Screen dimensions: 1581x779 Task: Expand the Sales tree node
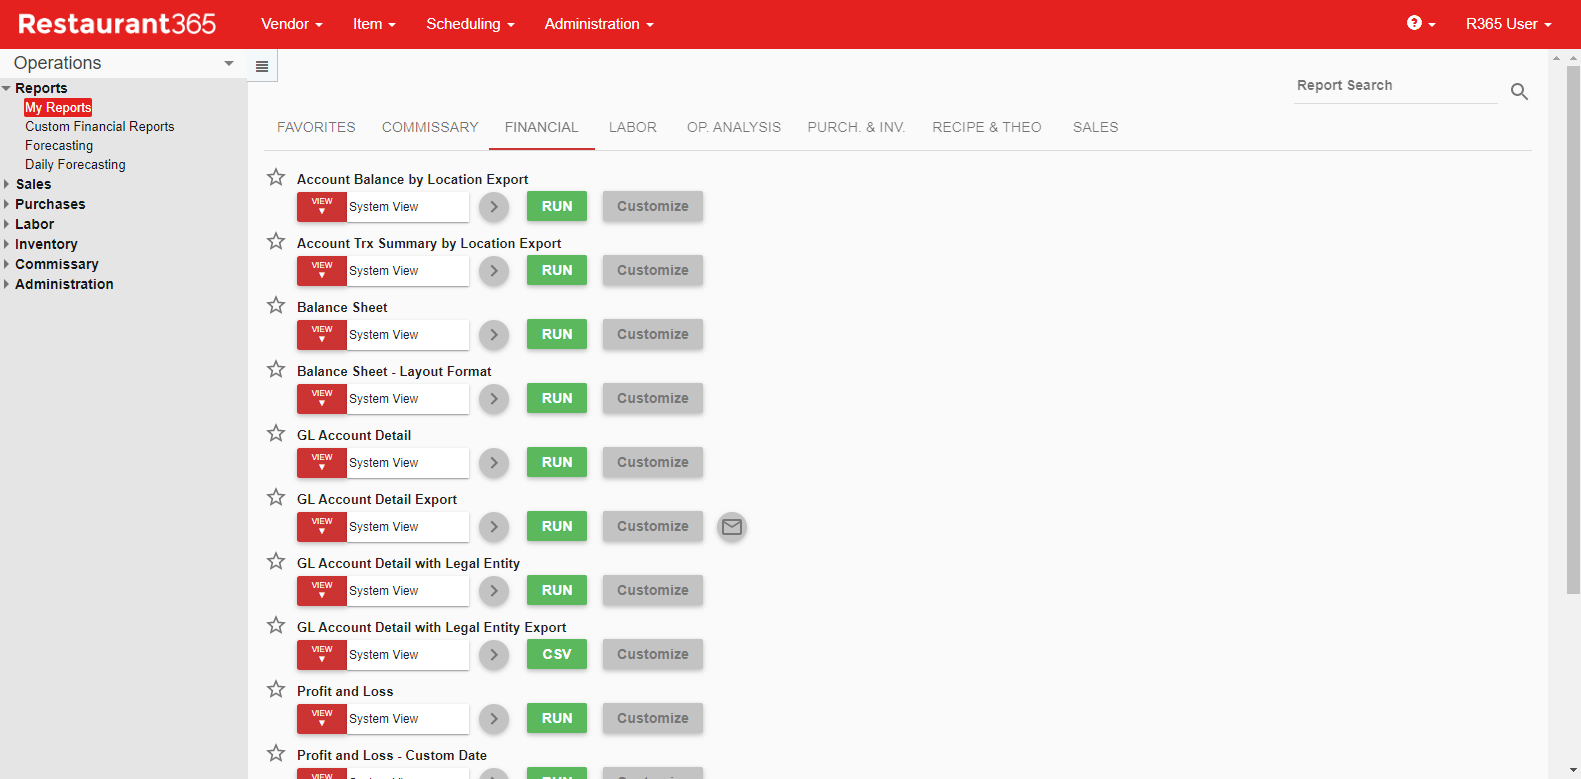click(x=6, y=184)
